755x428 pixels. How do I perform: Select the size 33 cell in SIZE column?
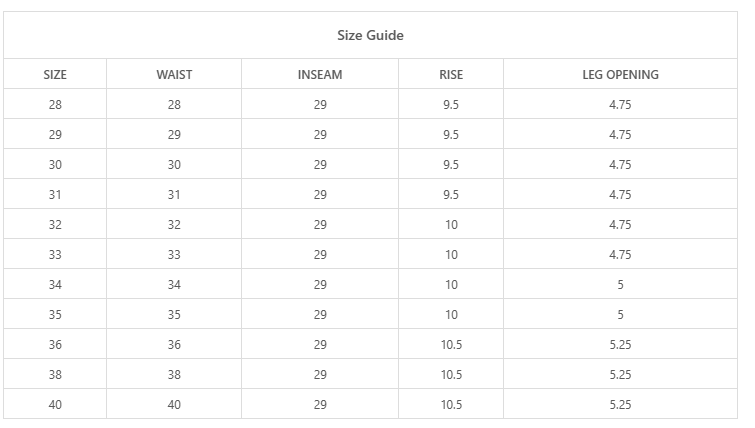click(55, 255)
